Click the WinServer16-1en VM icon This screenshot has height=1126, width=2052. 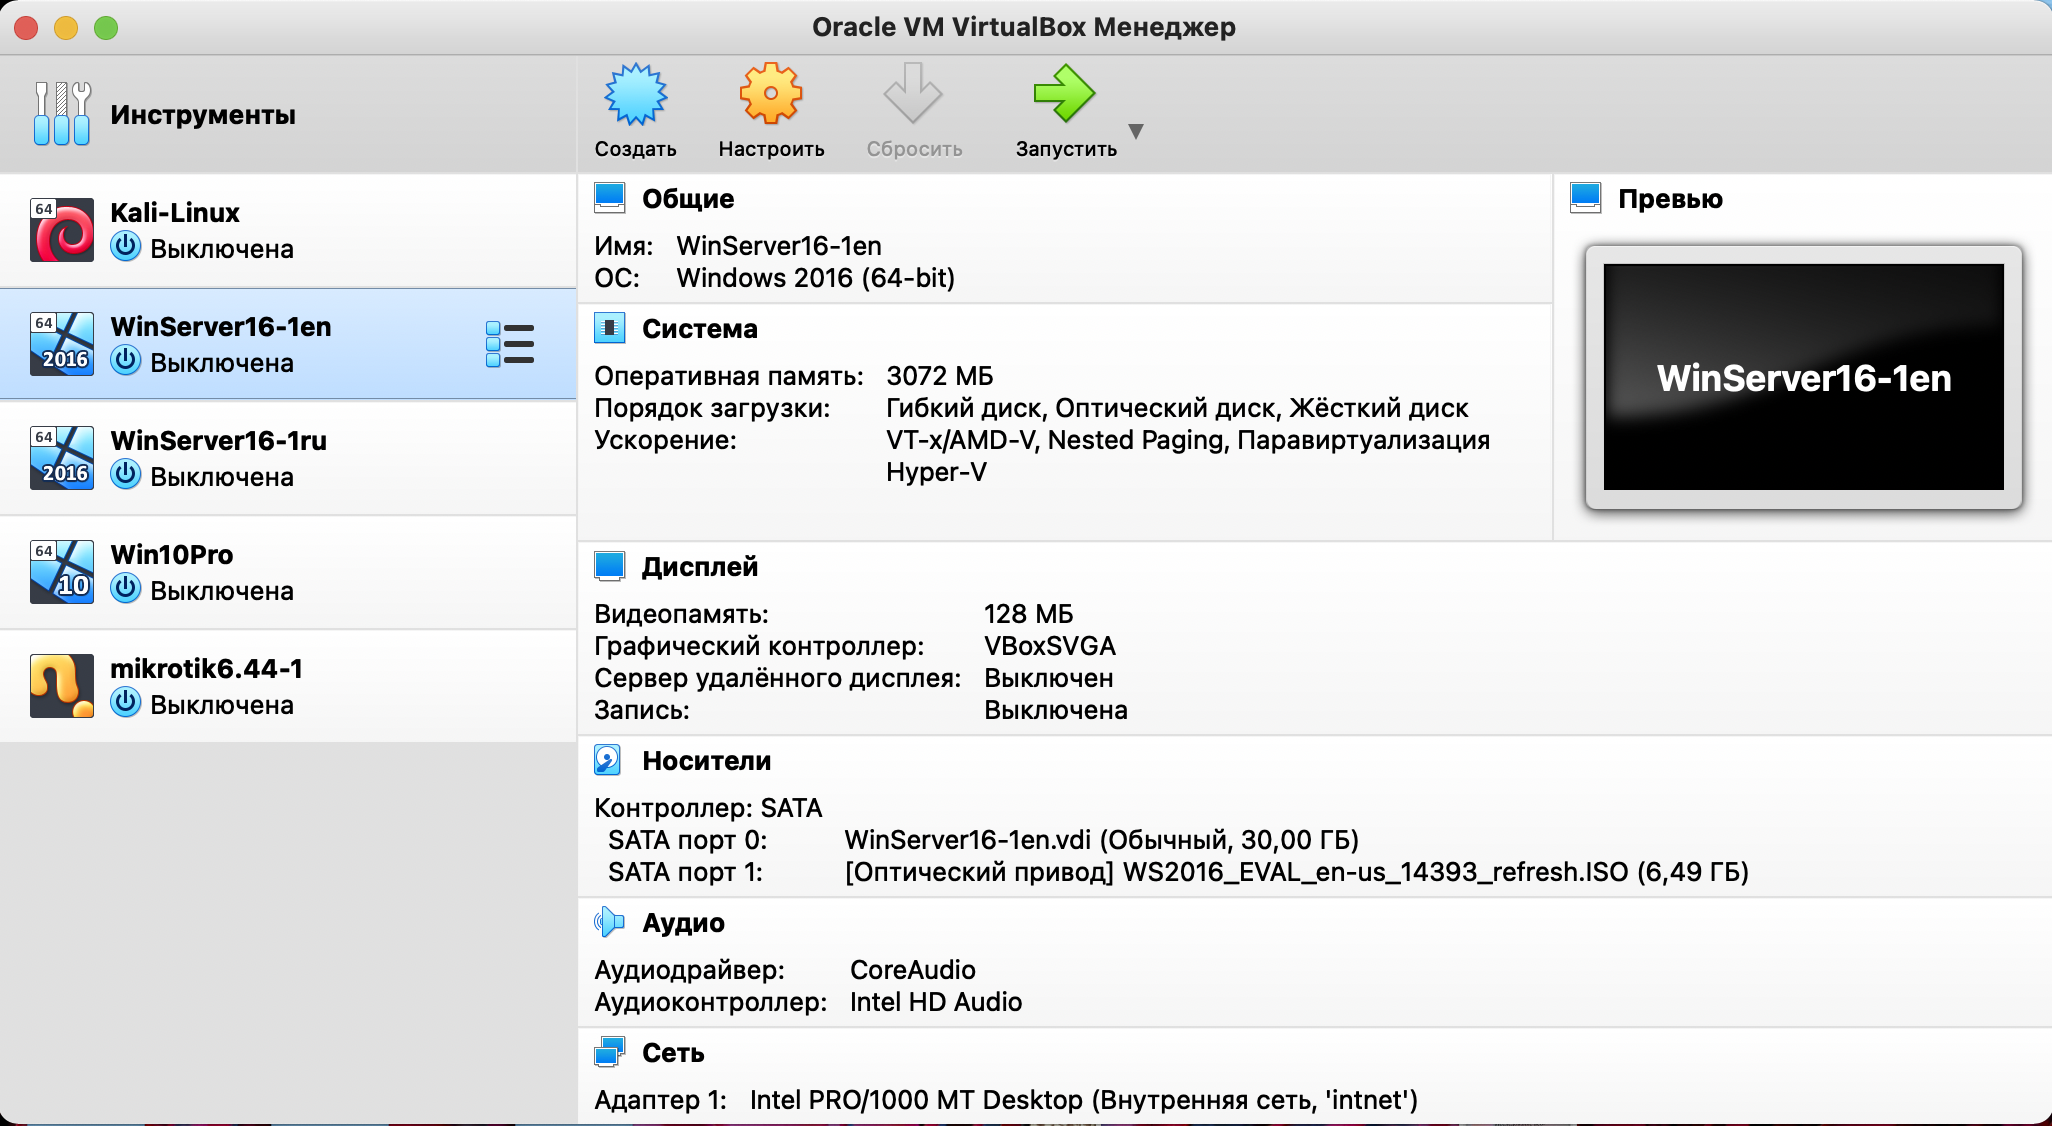62,344
